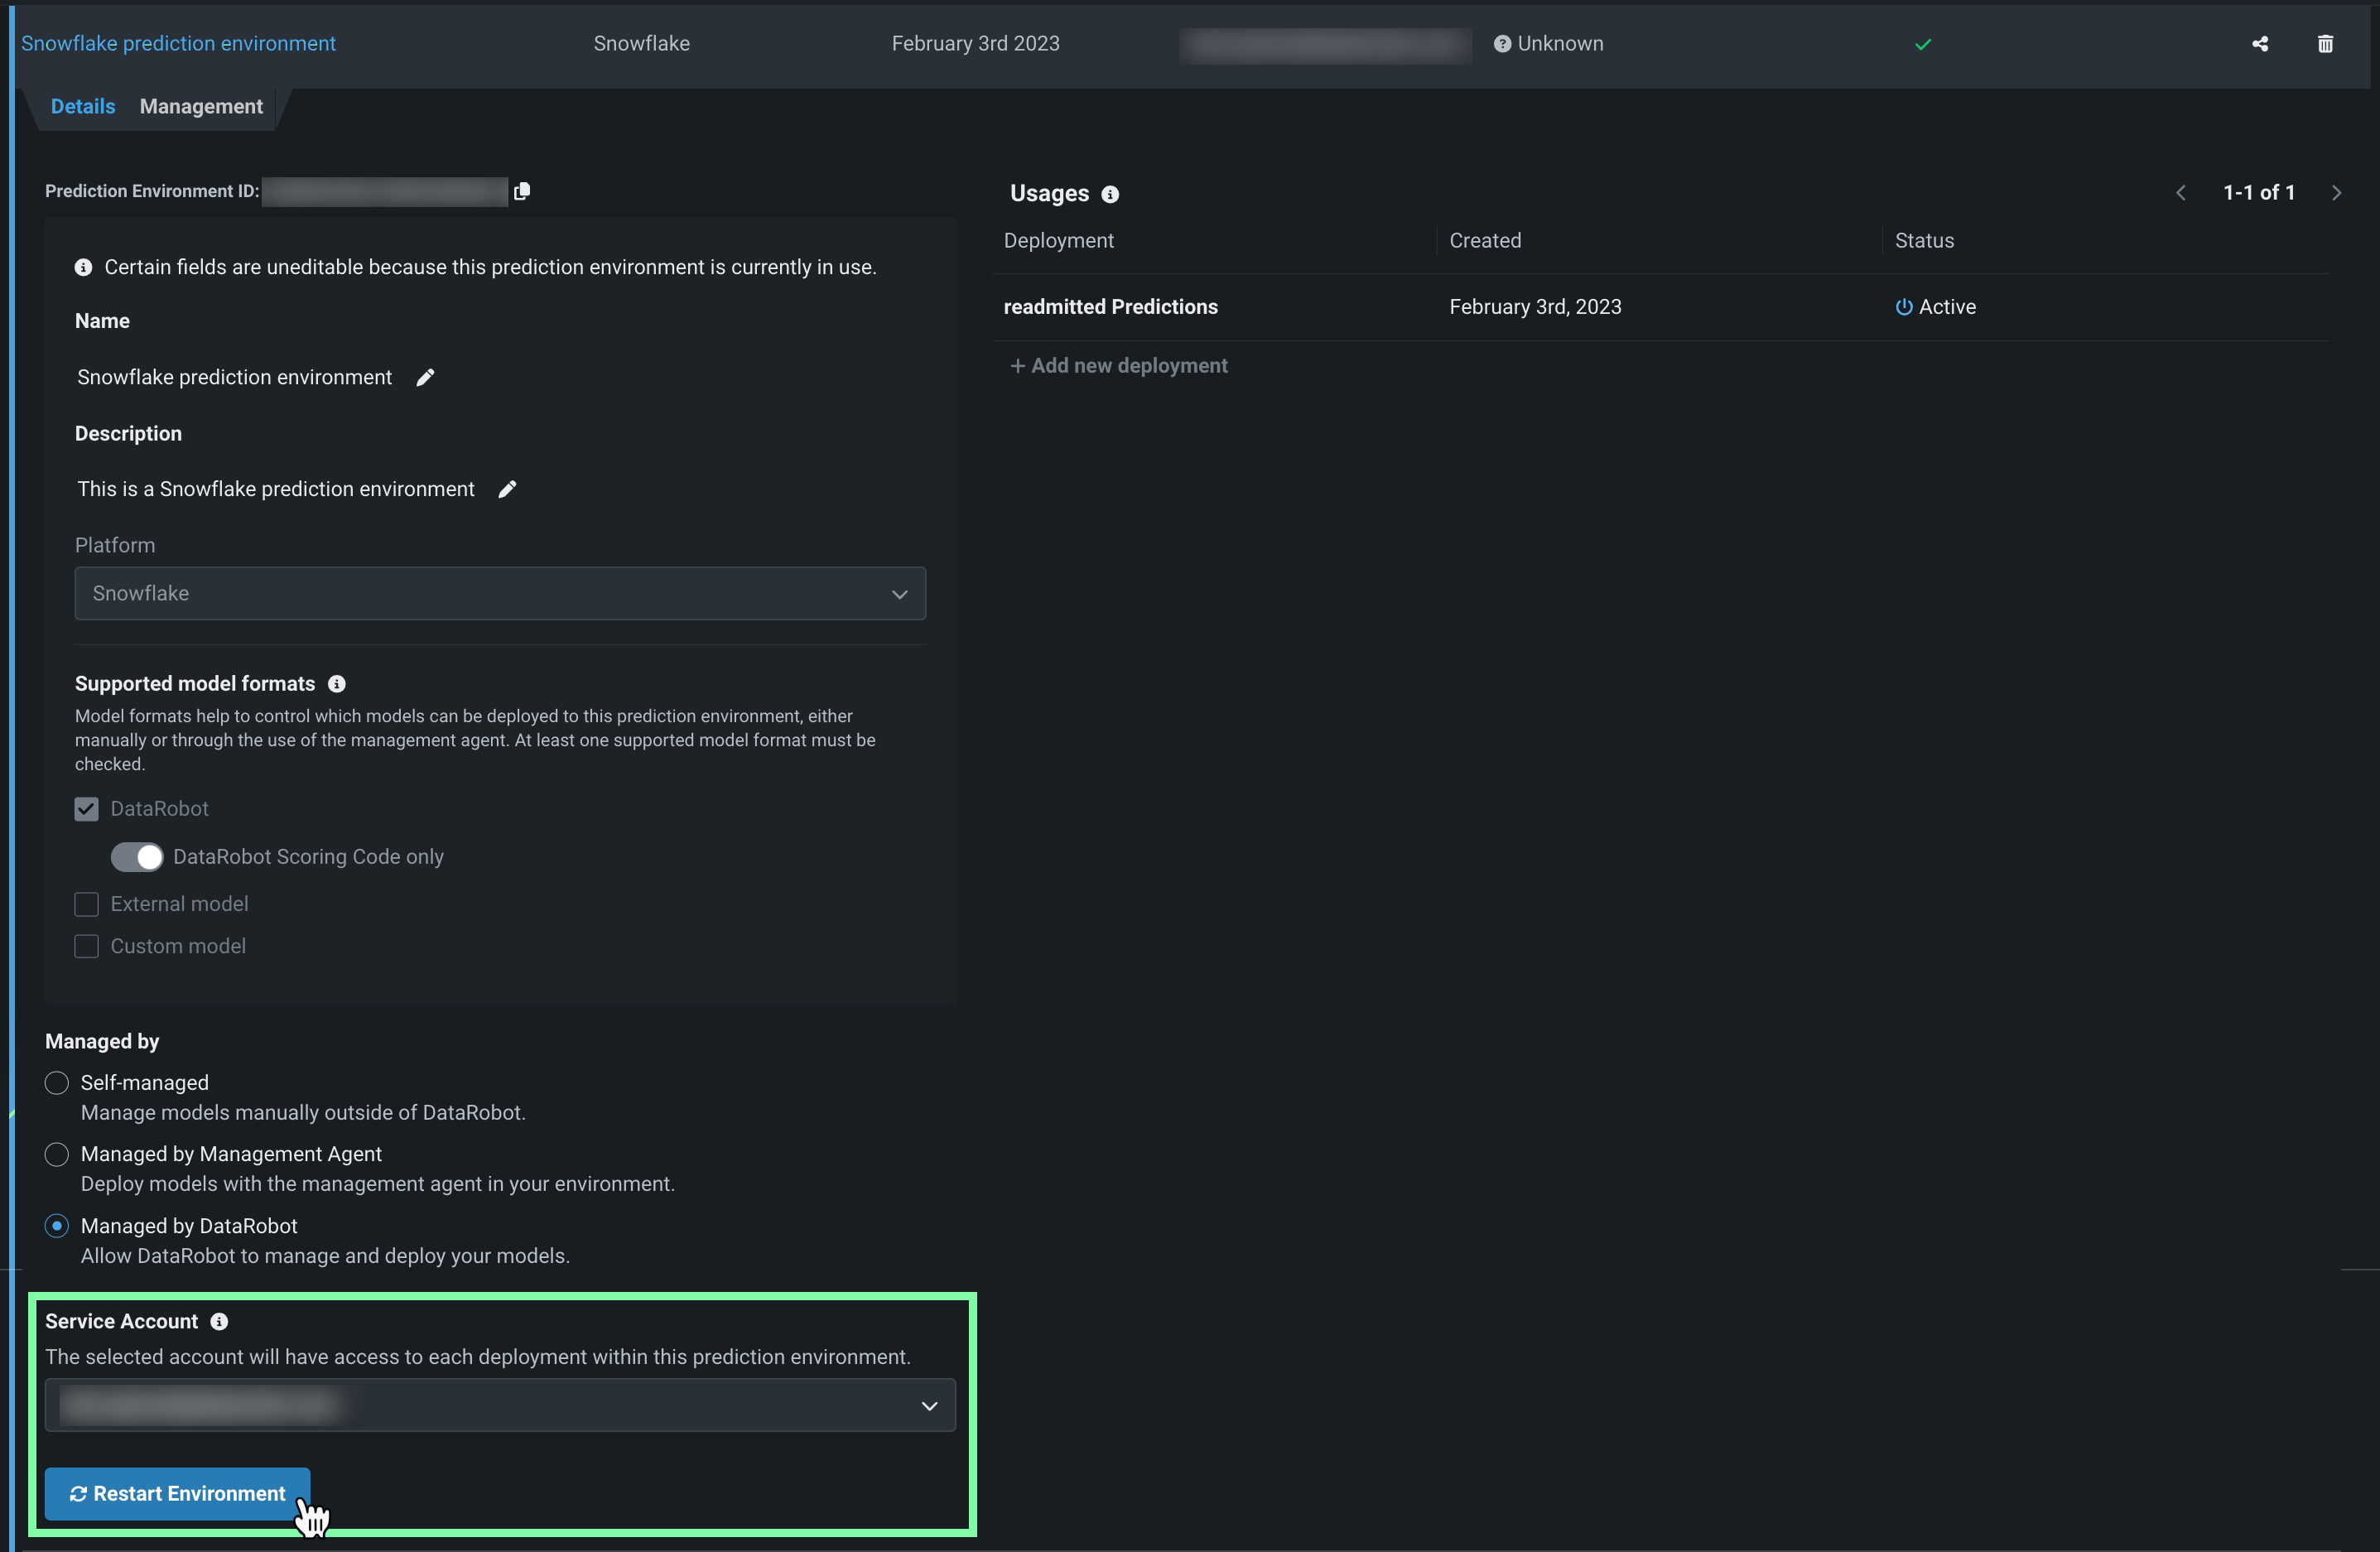
Task: Check the External model checkbox
Action: (87, 904)
